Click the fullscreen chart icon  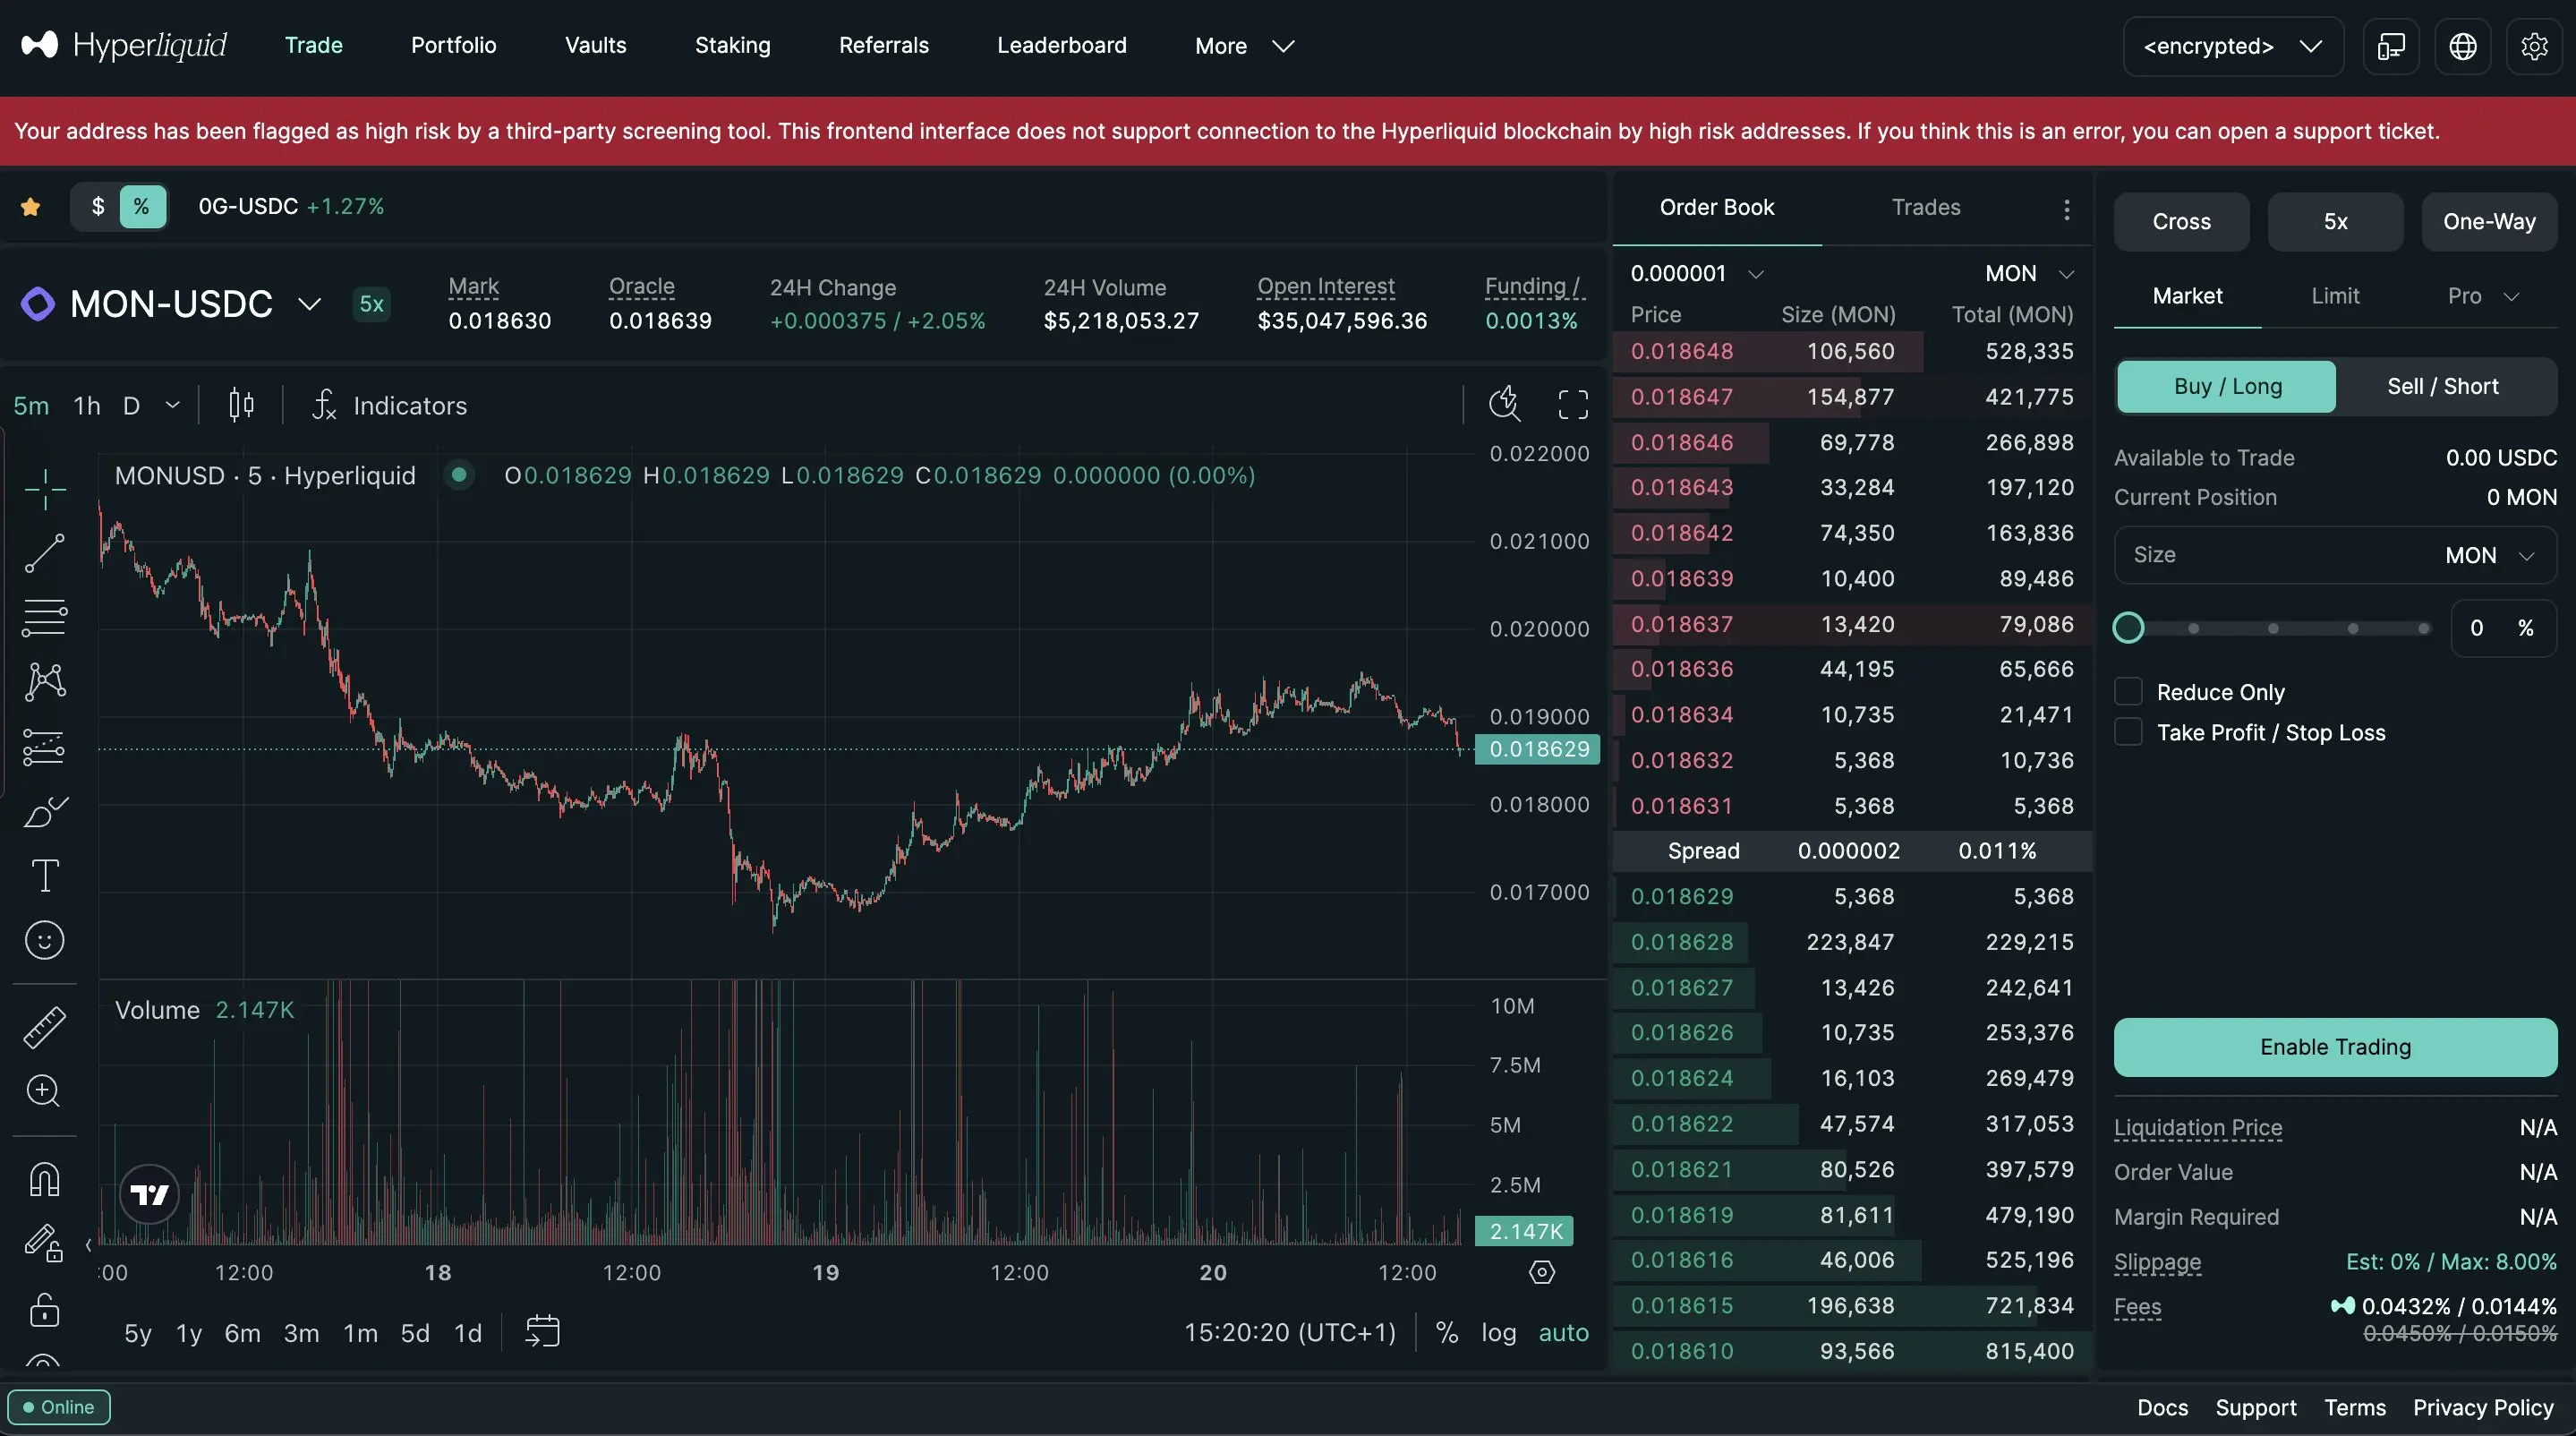(1573, 405)
